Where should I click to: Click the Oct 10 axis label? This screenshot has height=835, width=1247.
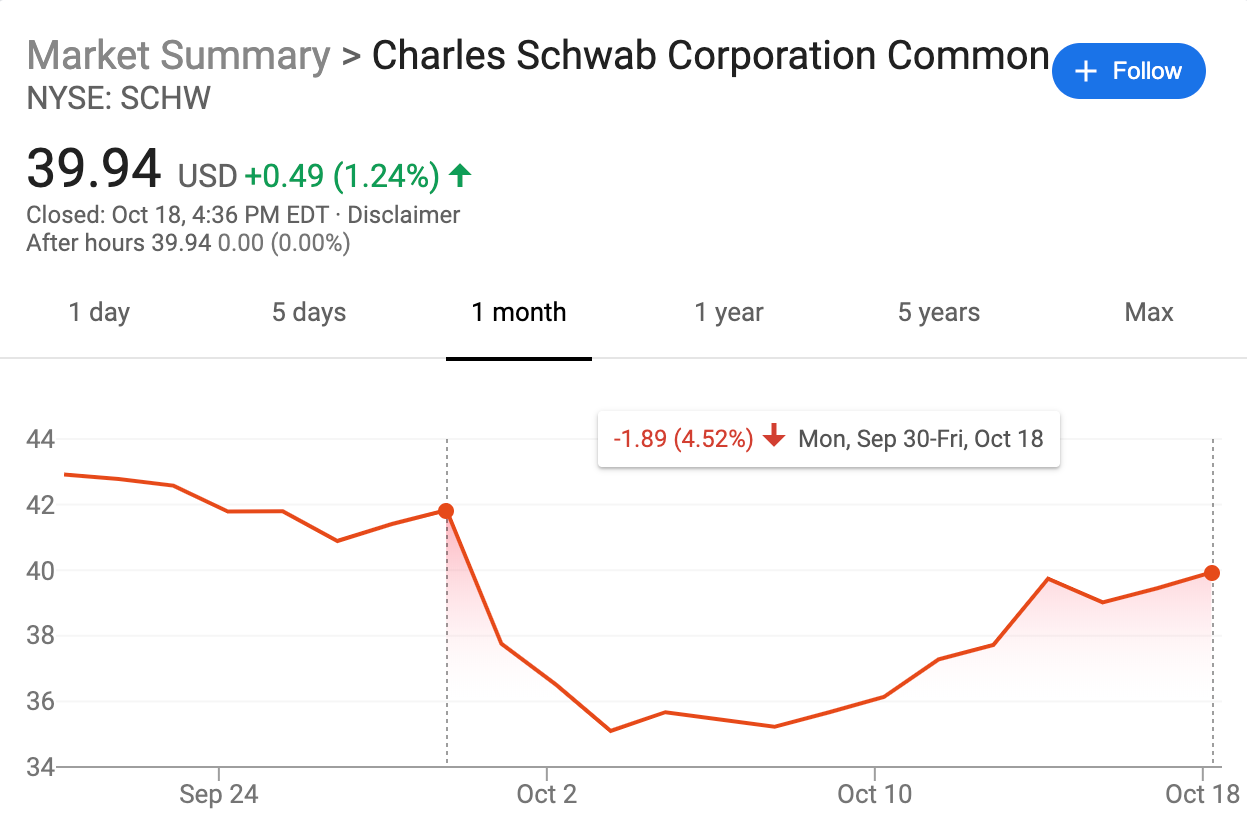coord(875,795)
